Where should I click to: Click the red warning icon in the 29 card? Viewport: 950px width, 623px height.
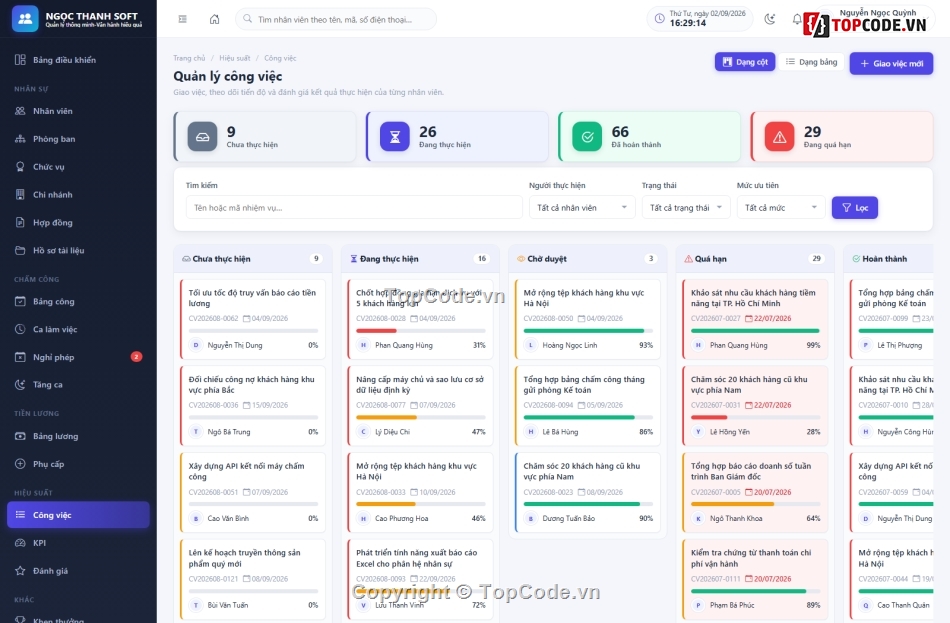point(779,136)
